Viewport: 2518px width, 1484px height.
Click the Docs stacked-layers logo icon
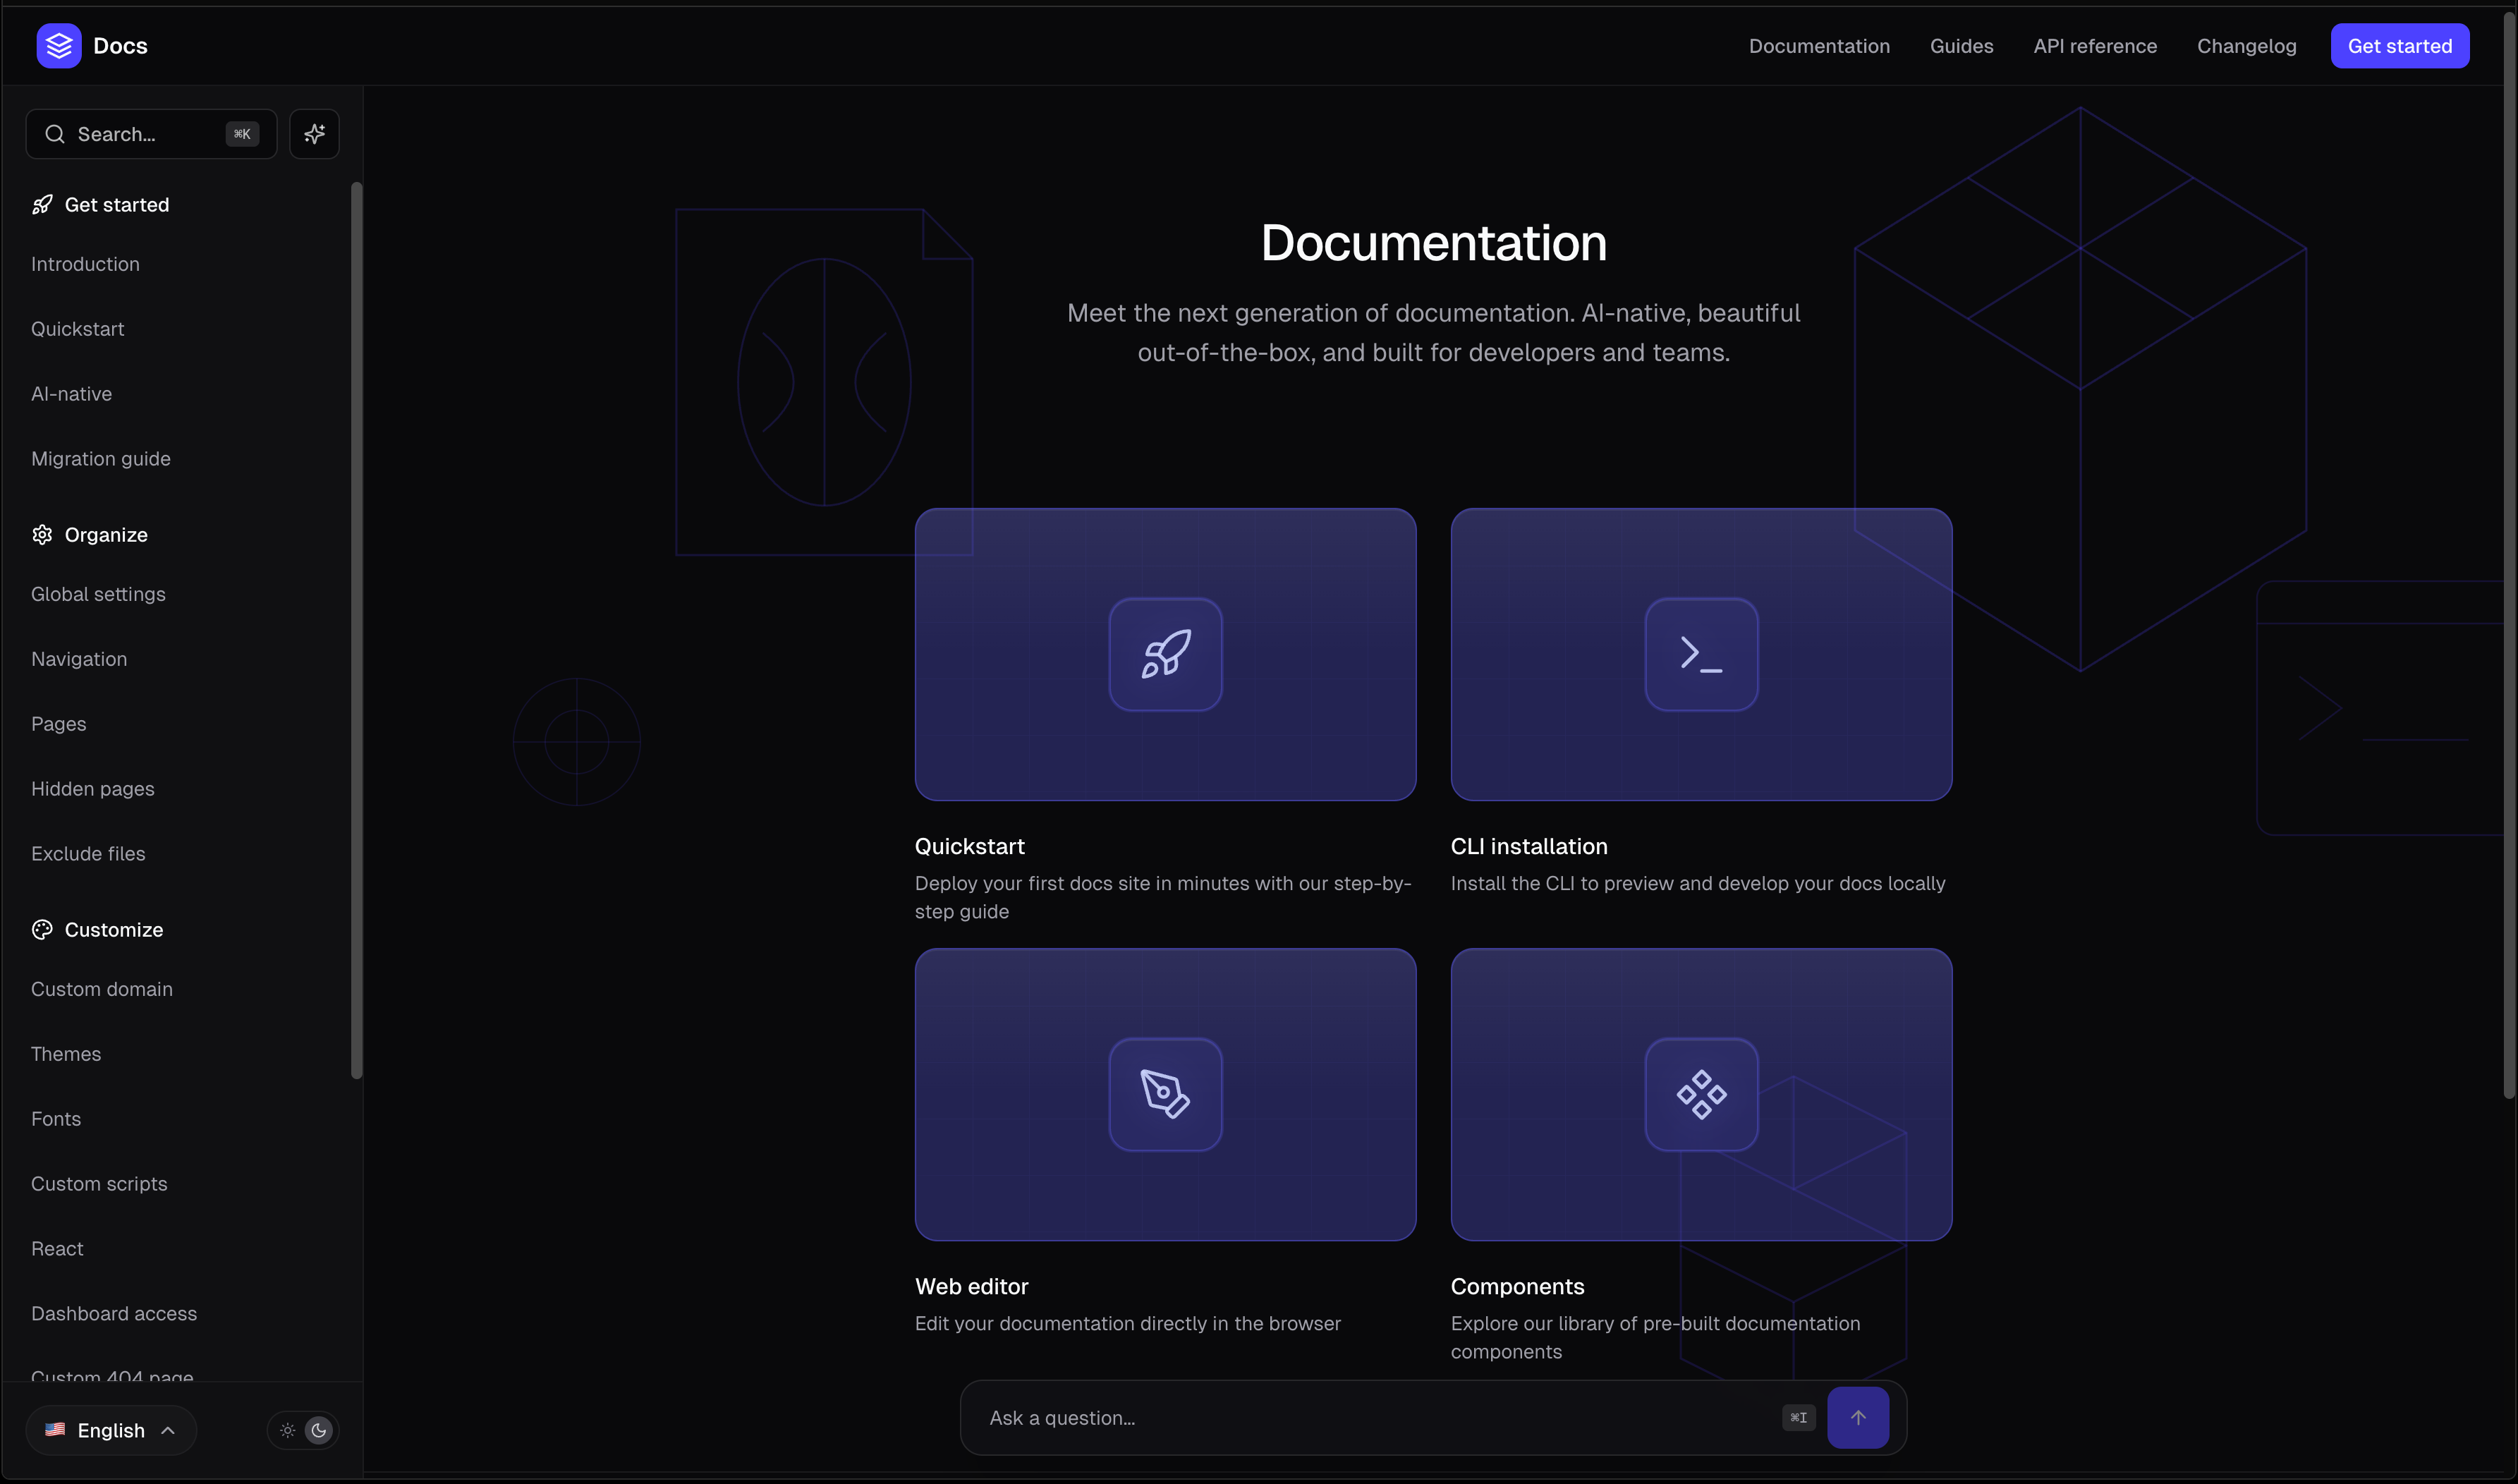click(59, 46)
